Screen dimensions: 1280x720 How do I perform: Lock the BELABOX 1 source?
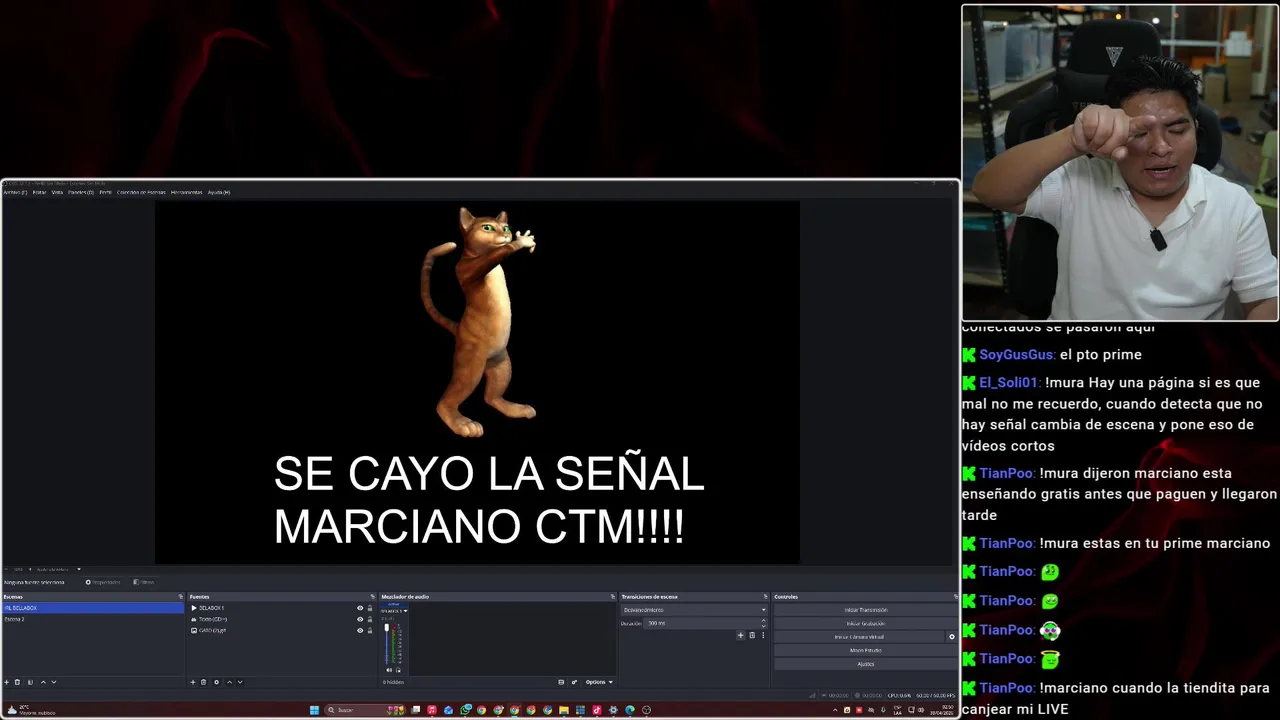pyautogui.click(x=370, y=608)
